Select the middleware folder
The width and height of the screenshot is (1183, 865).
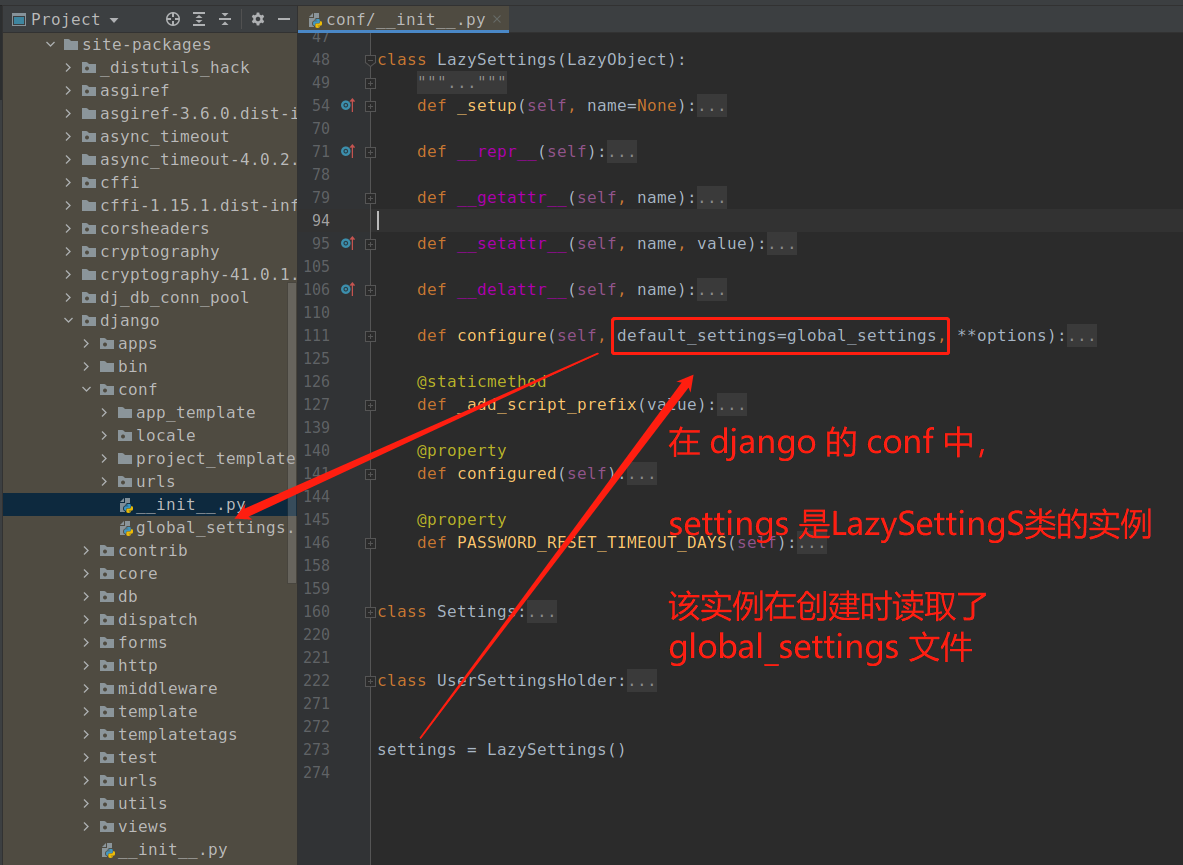159,689
